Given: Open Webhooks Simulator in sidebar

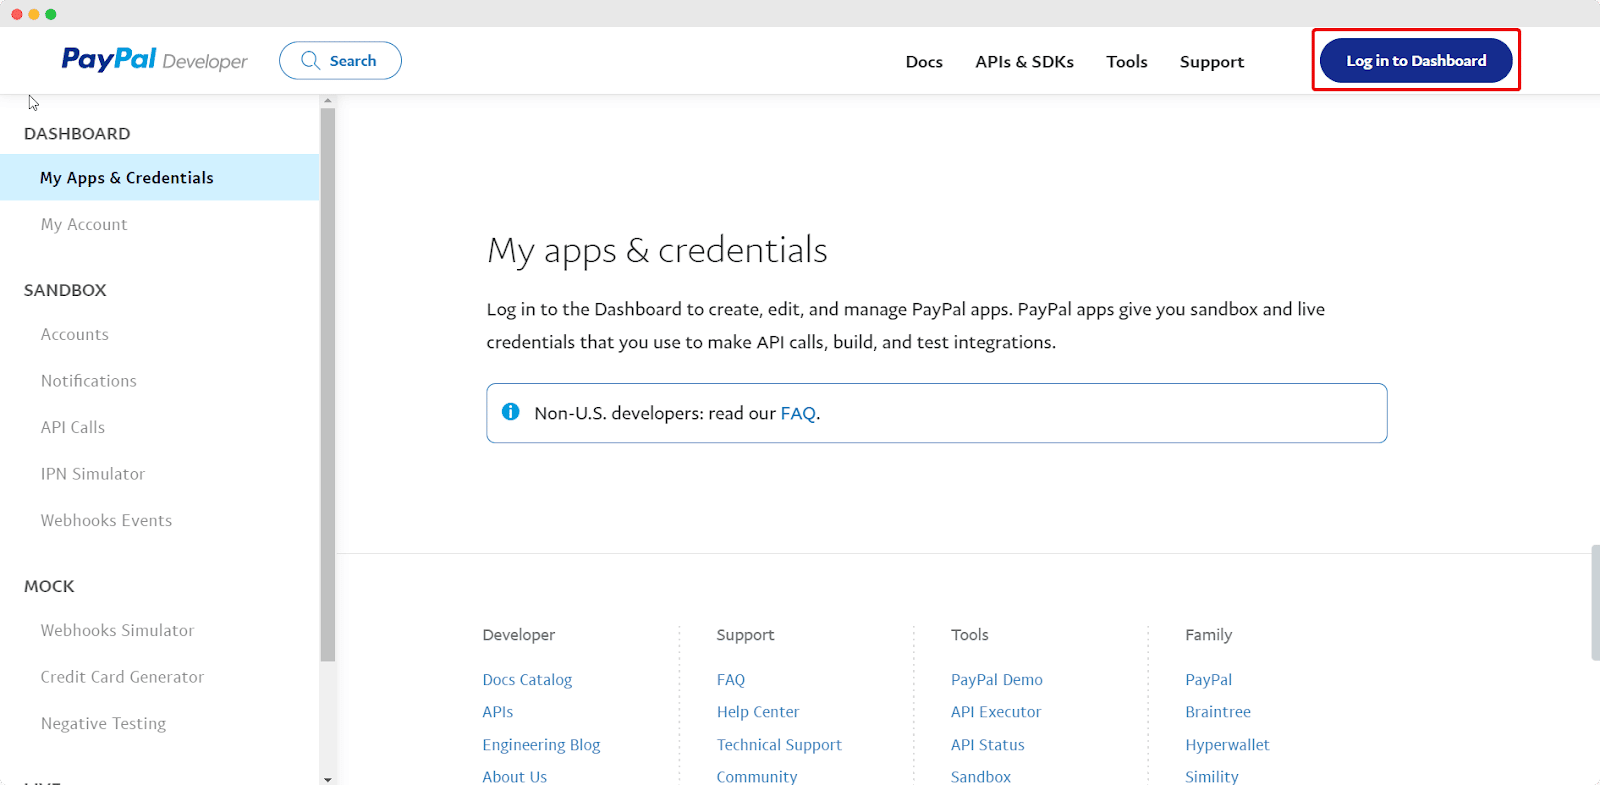Looking at the screenshot, I should [x=117, y=630].
